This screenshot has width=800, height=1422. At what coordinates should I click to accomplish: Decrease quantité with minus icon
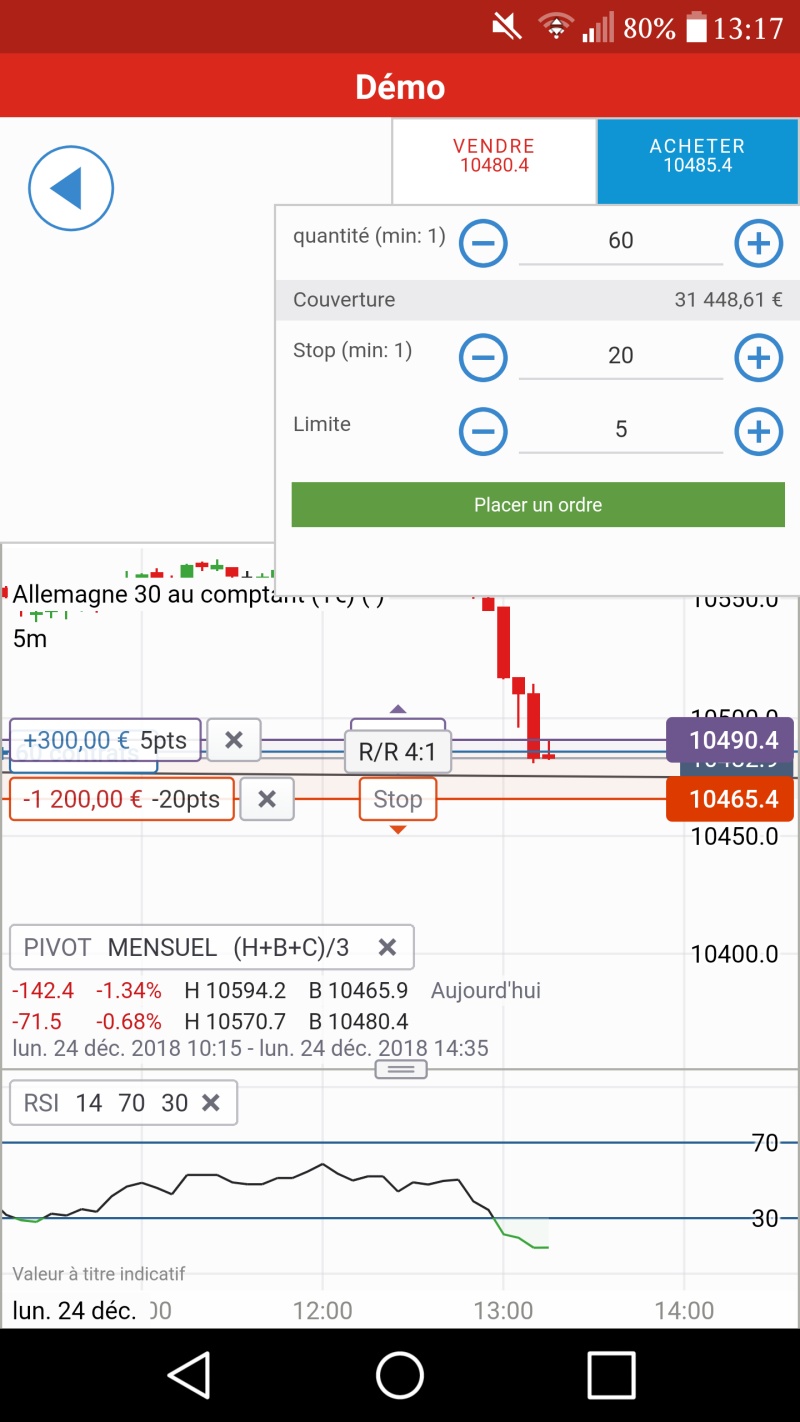(x=483, y=243)
